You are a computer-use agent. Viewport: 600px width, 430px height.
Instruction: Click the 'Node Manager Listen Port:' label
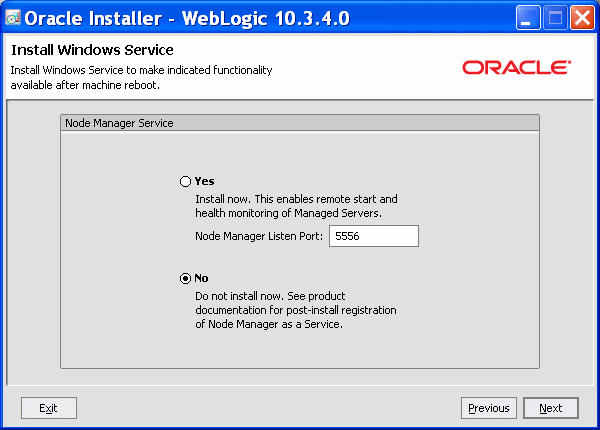pos(259,236)
